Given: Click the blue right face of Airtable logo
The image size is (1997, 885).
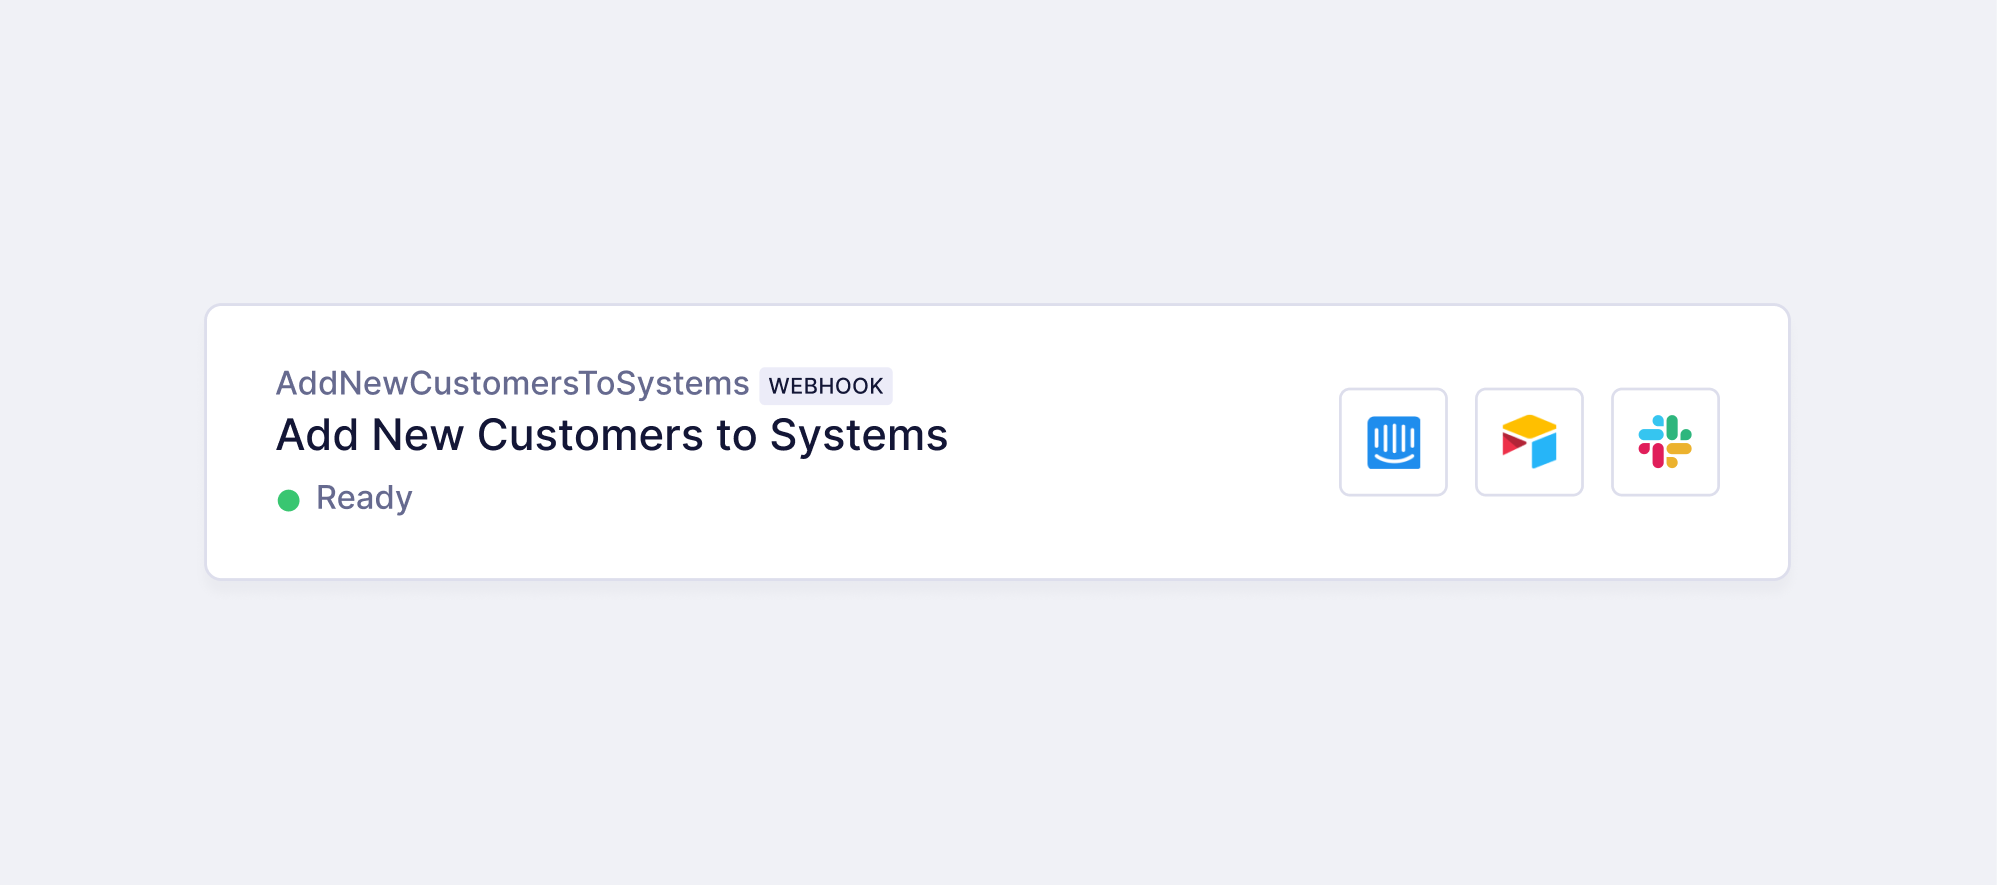Looking at the screenshot, I should click(1545, 450).
